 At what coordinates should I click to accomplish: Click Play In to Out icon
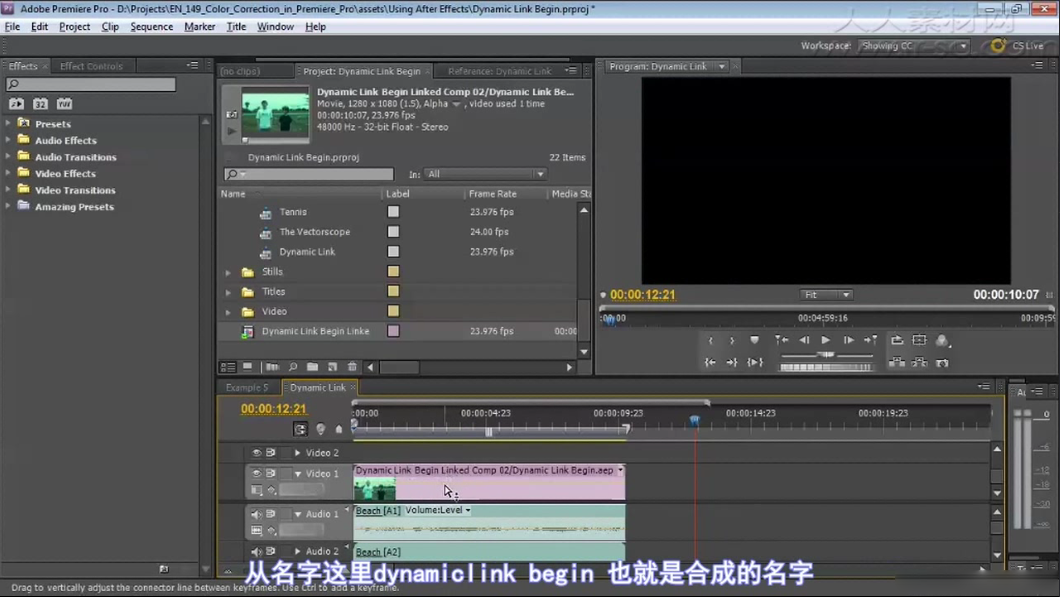tap(755, 362)
